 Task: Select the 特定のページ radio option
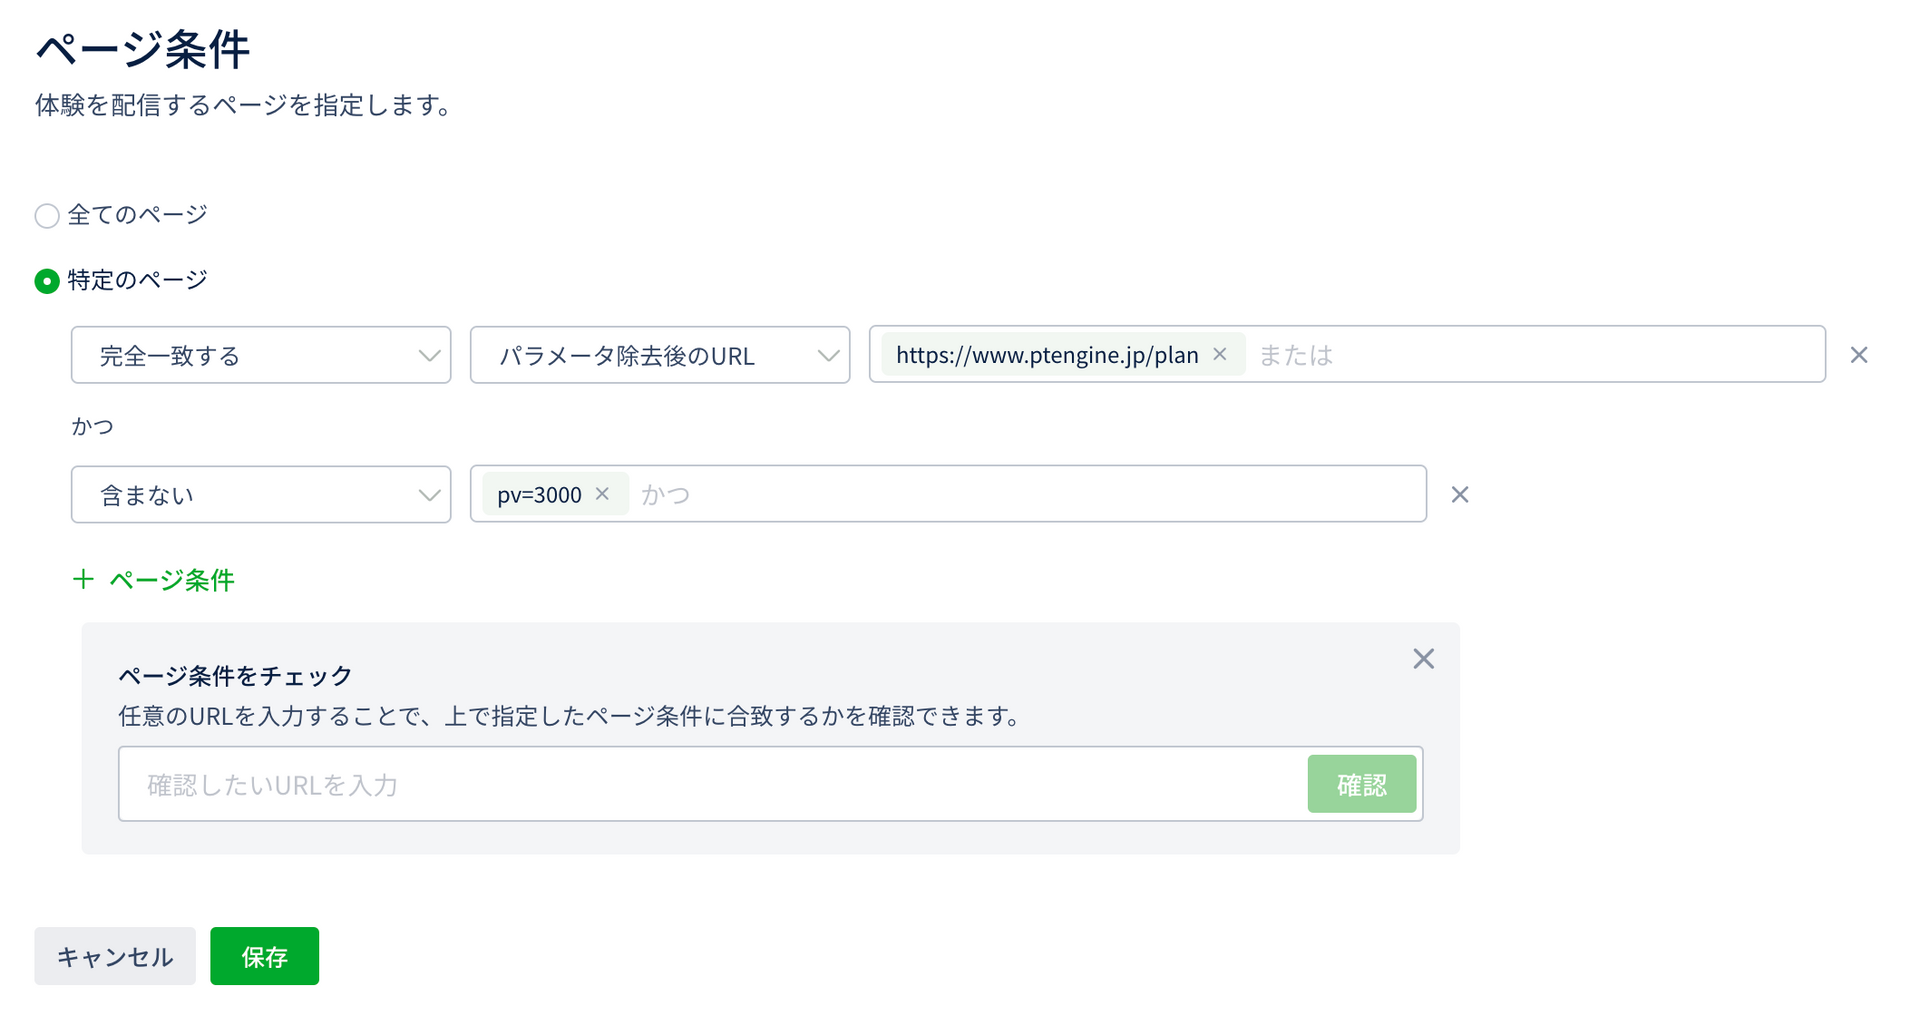47,281
